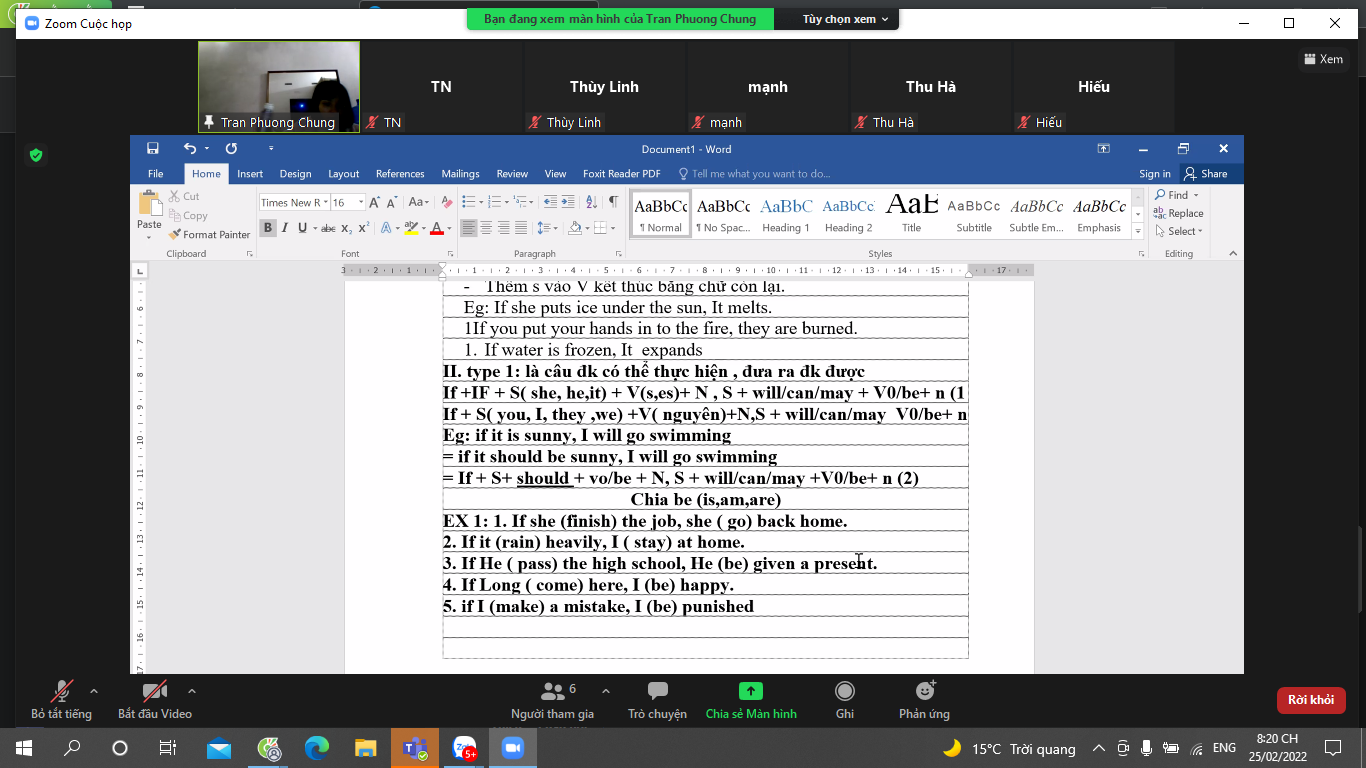
Task: Unmute microphone (Bỏ tắt tiếng)
Action: (61, 700)
